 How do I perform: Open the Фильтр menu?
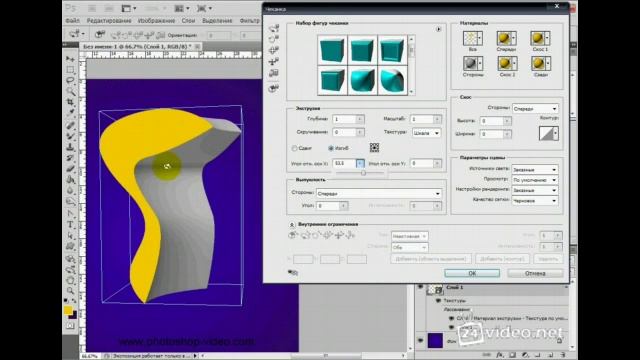coord(250,20)
